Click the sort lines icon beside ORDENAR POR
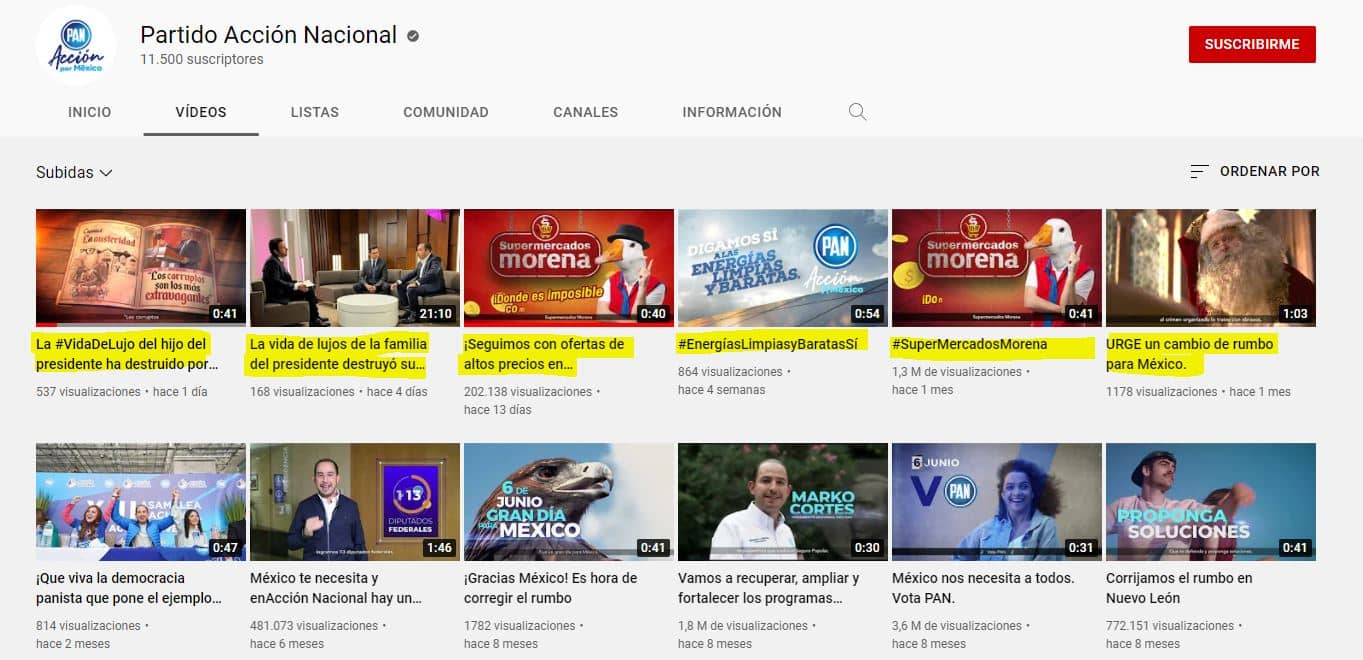Image resolution: width=1363 pixels, height=660 pixels. 1199,172
